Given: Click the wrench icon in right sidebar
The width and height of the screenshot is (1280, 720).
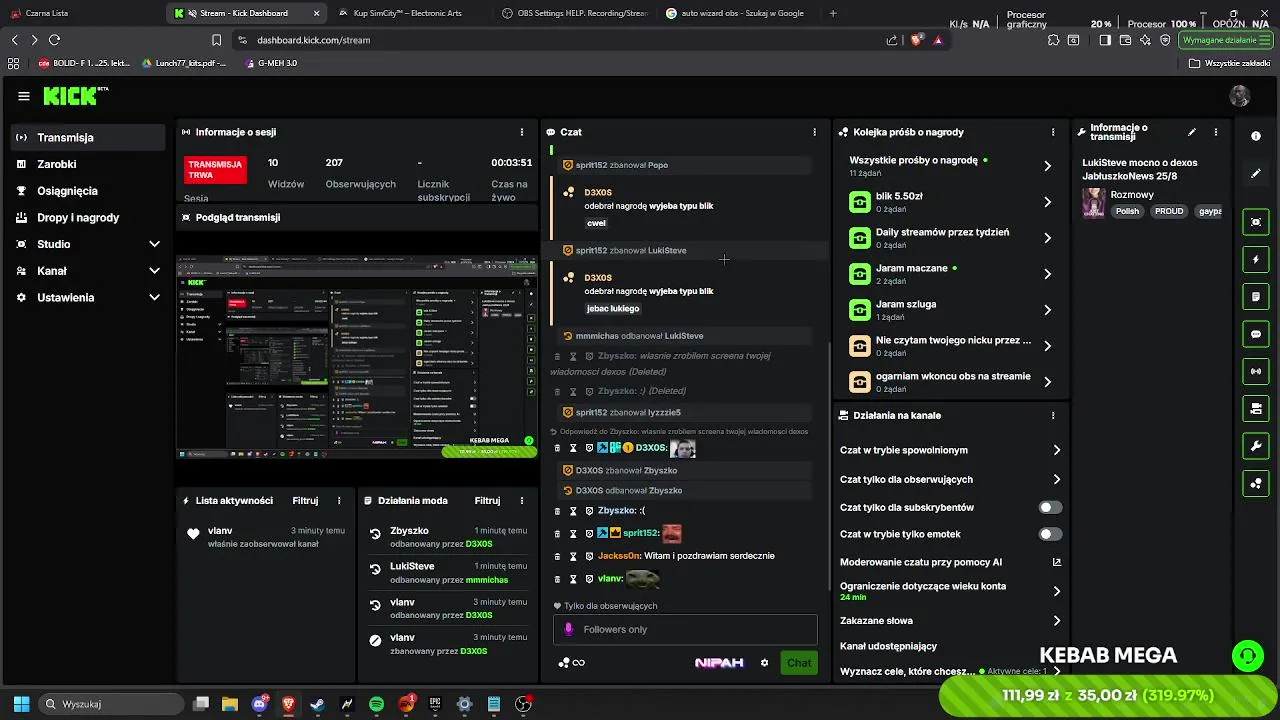Looking at the screenshot, I should coord(1256,445).
